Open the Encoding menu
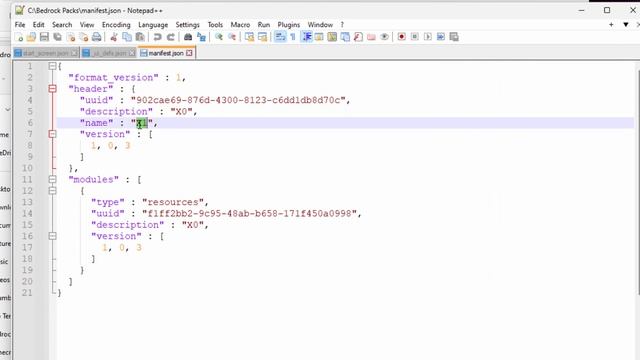The width and height of the screenshot is (640, 360). 116,25
